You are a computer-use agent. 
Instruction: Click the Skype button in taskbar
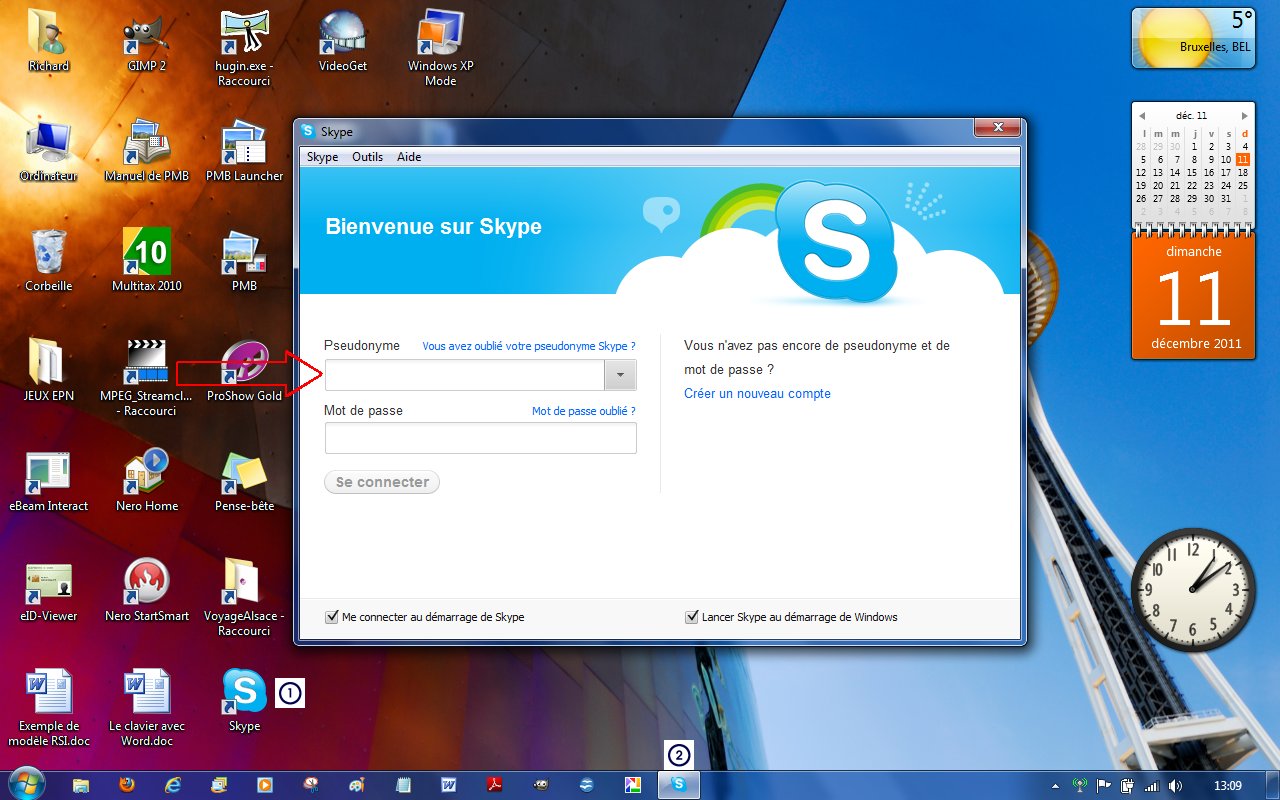coord(679,785)
